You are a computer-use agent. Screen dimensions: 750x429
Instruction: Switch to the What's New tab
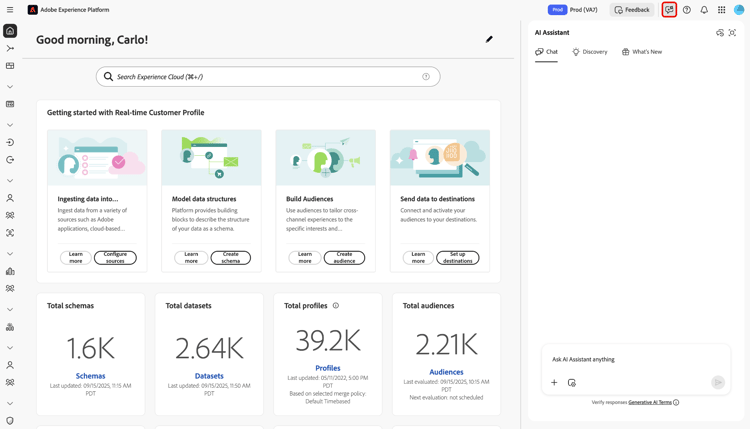[x=641, y=52]
